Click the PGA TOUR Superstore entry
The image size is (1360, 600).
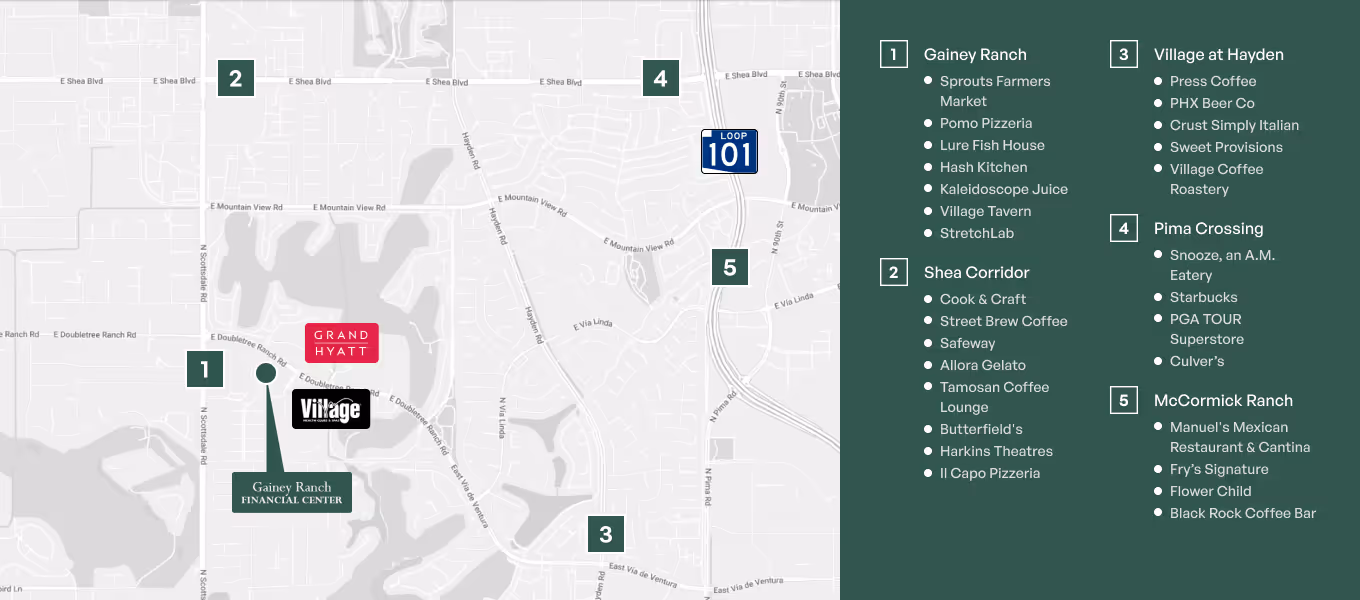point(1207,329)
